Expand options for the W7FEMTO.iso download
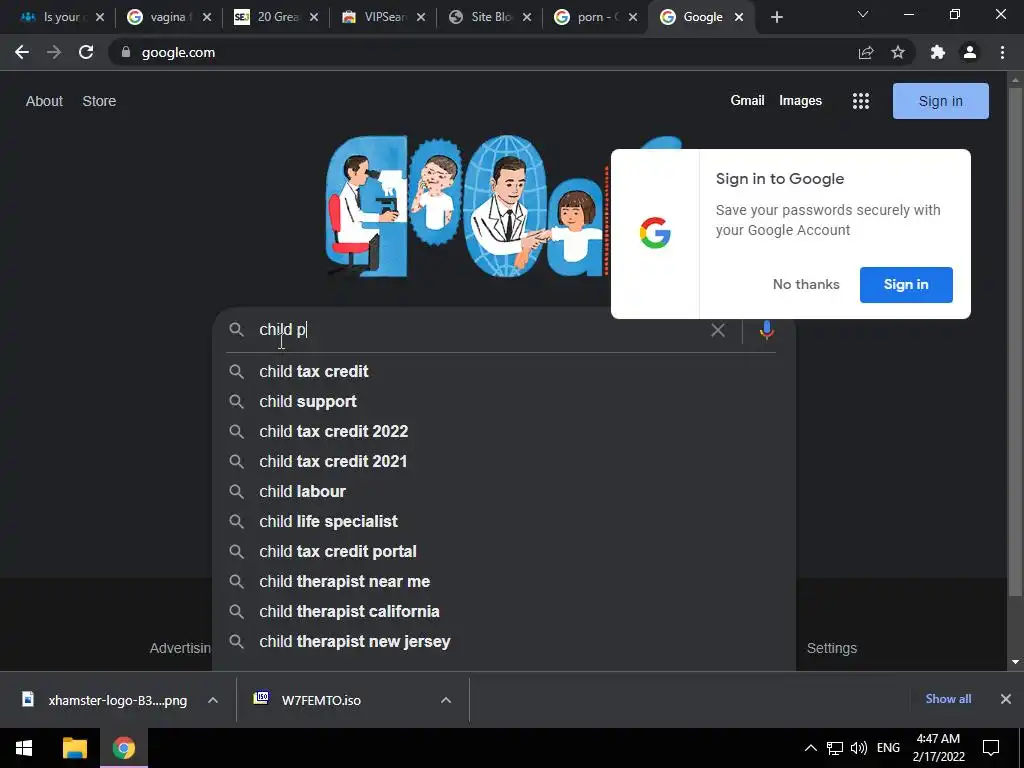The height and width of the screenshot is (768, 1024). [446, 700]
